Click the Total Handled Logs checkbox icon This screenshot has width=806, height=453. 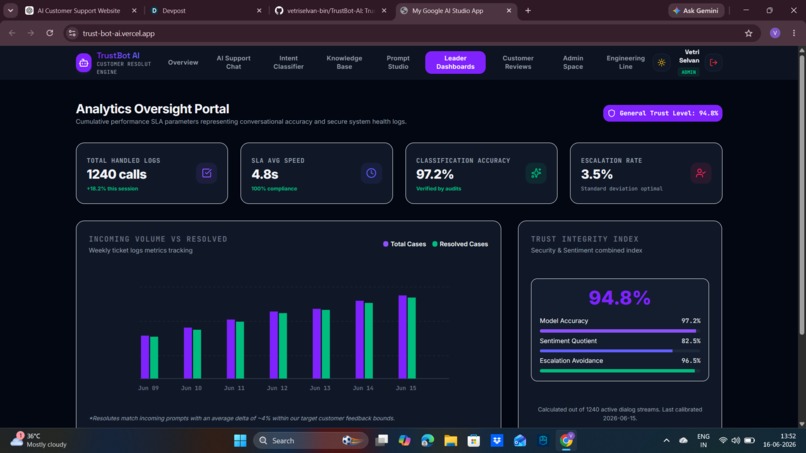click(207, 173)
